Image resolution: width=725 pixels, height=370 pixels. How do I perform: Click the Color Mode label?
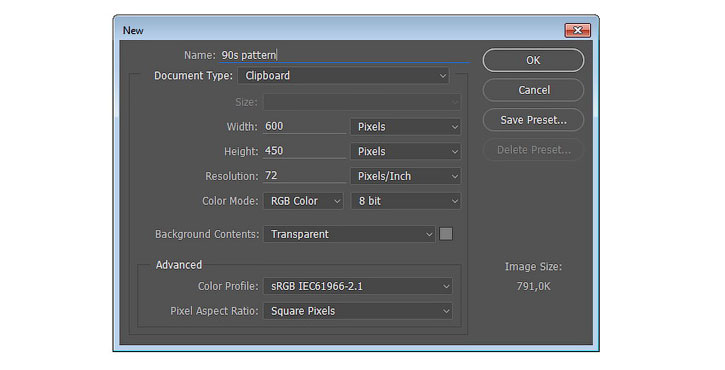230,201
